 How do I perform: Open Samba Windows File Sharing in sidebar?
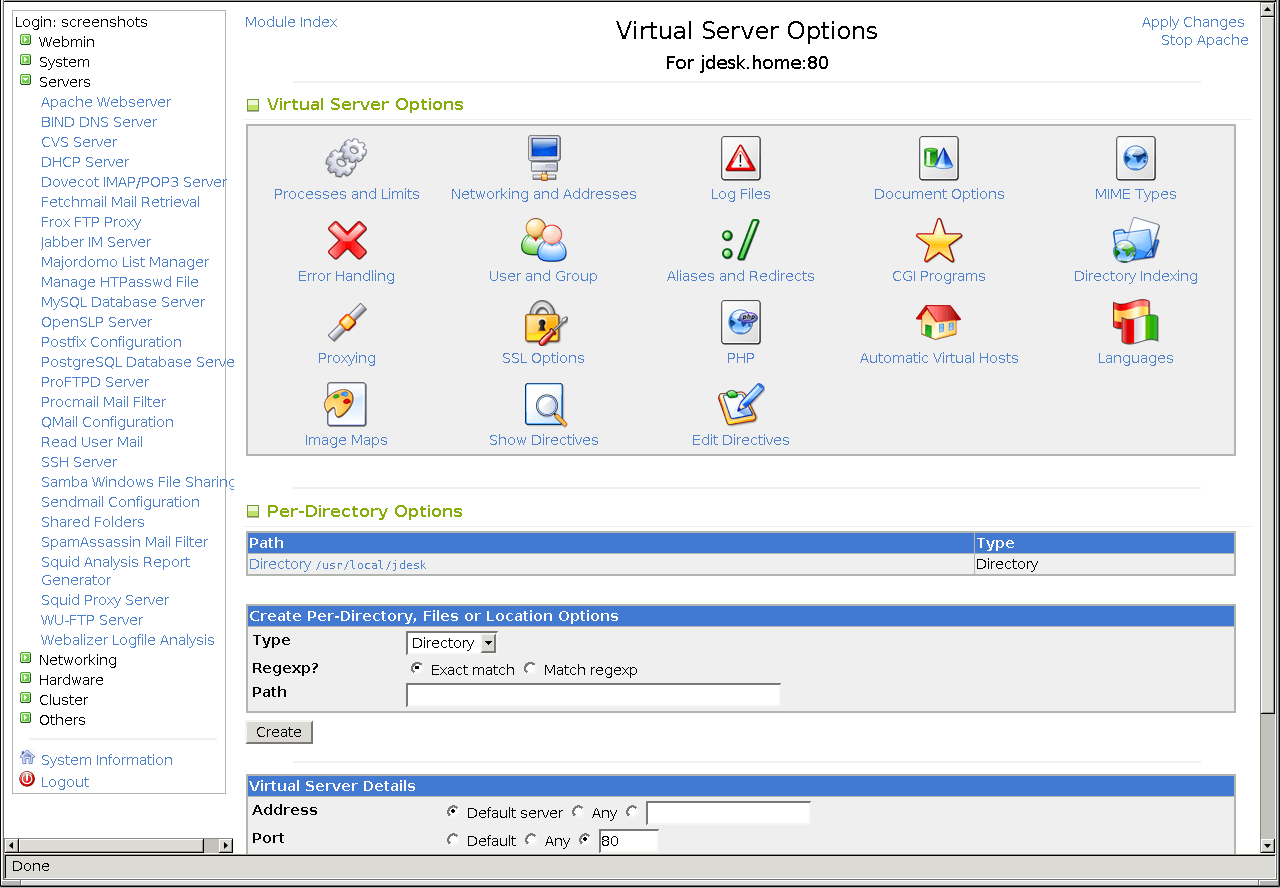point(138,482)
